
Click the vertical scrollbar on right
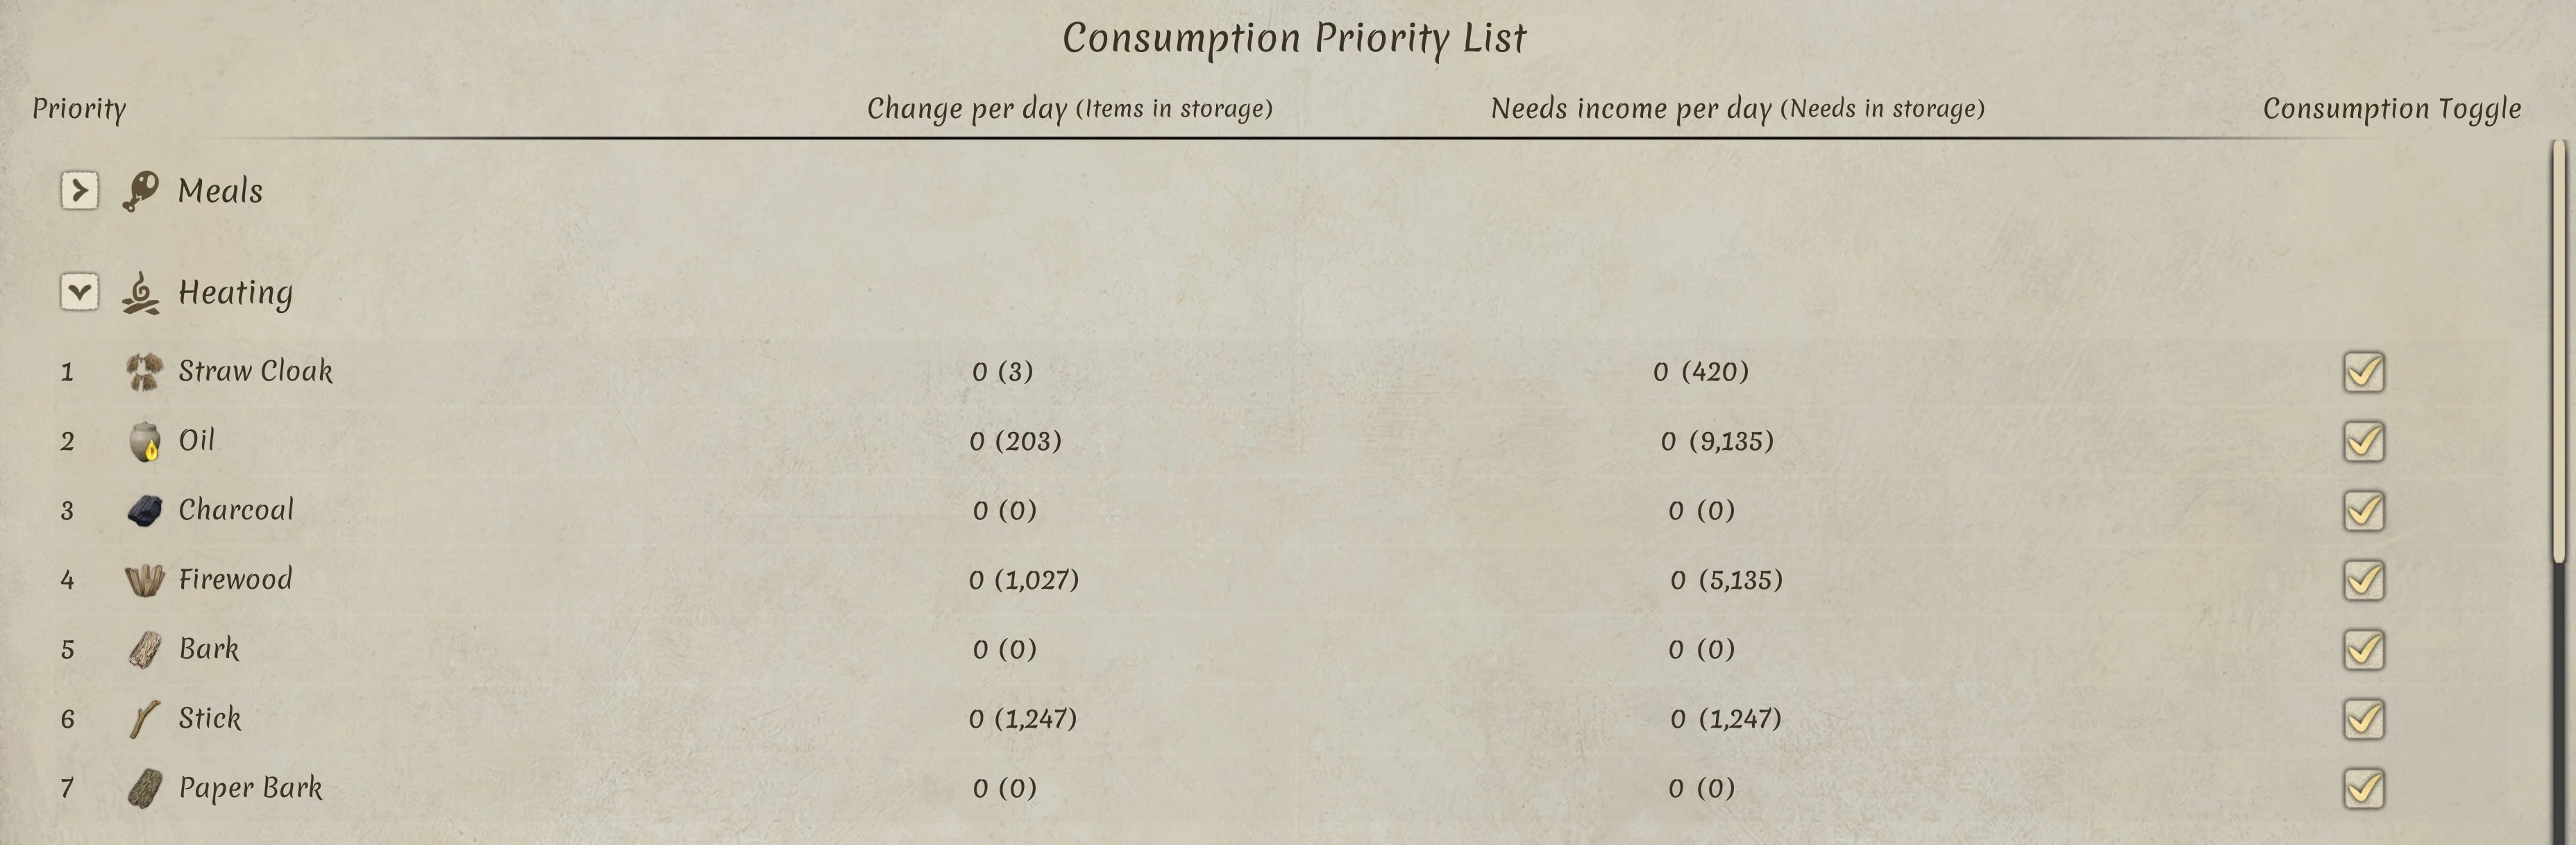(2559, 350)
